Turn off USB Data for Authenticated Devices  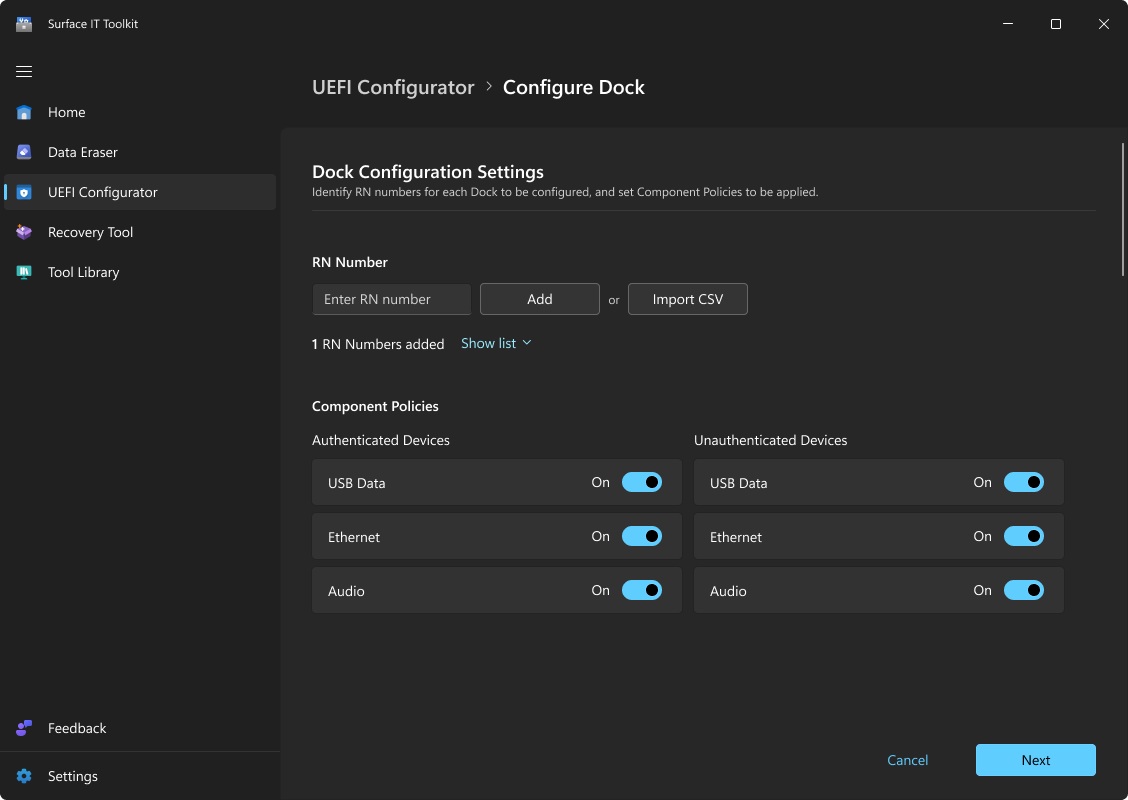tap(642, 482)
